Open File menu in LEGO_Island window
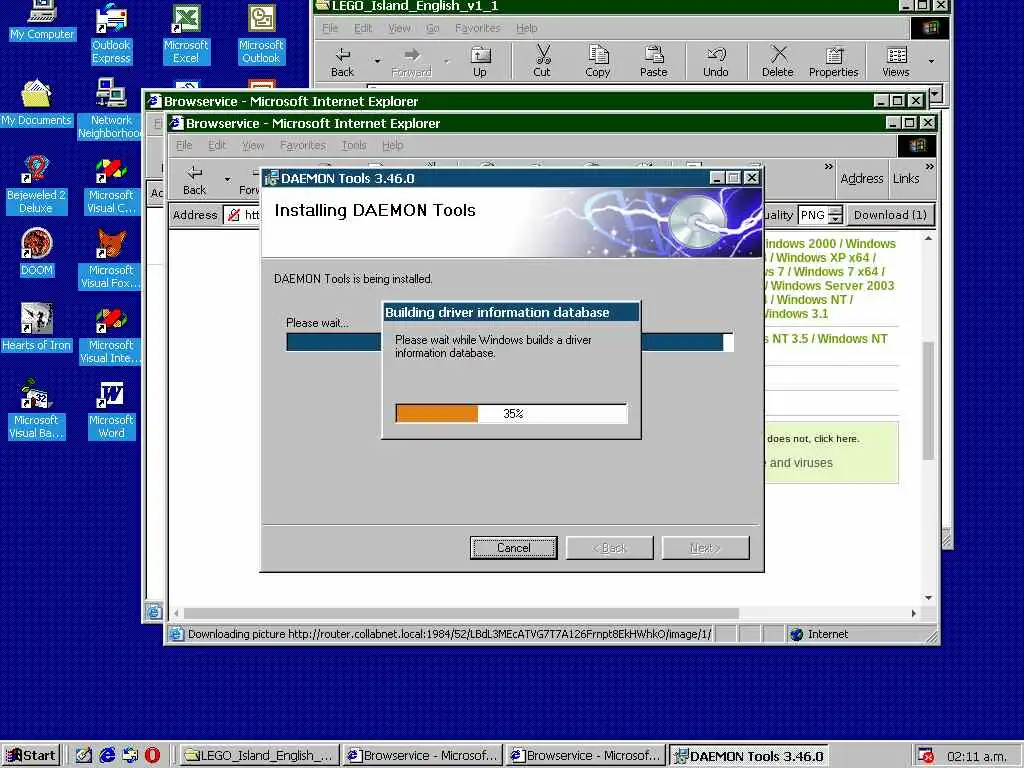Image resolution: width=1024 pixels, height=768 pixels. click(330, 28)
